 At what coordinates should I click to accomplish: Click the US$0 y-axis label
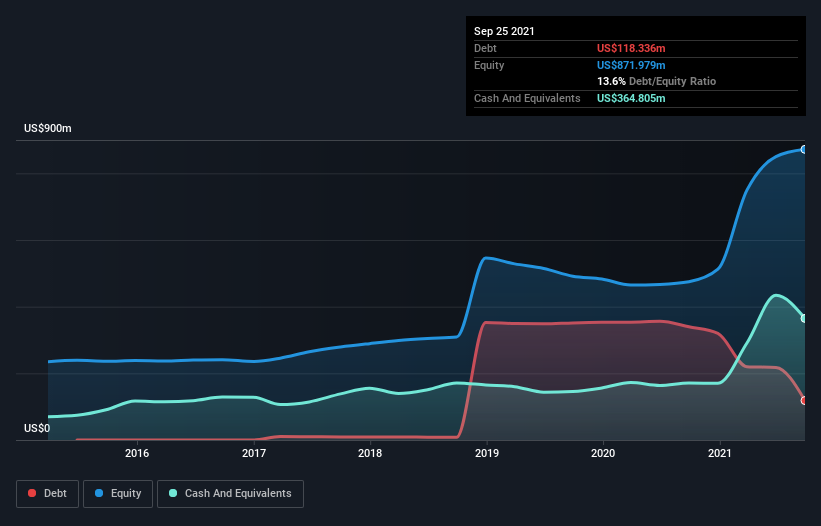pyautogui.click(x=37, y=428)
